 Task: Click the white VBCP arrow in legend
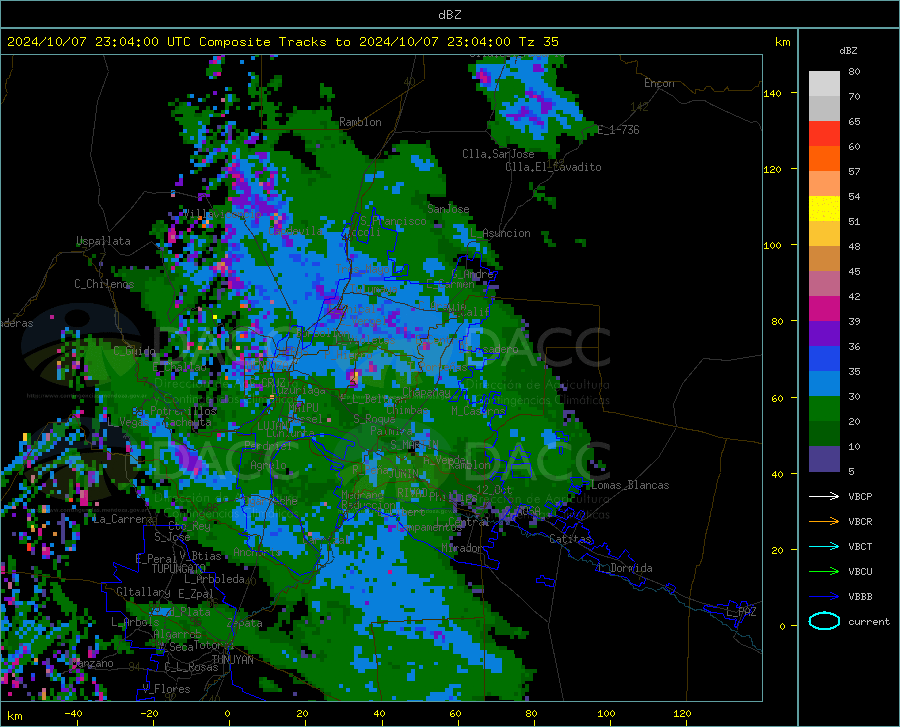tap(824, 496)
